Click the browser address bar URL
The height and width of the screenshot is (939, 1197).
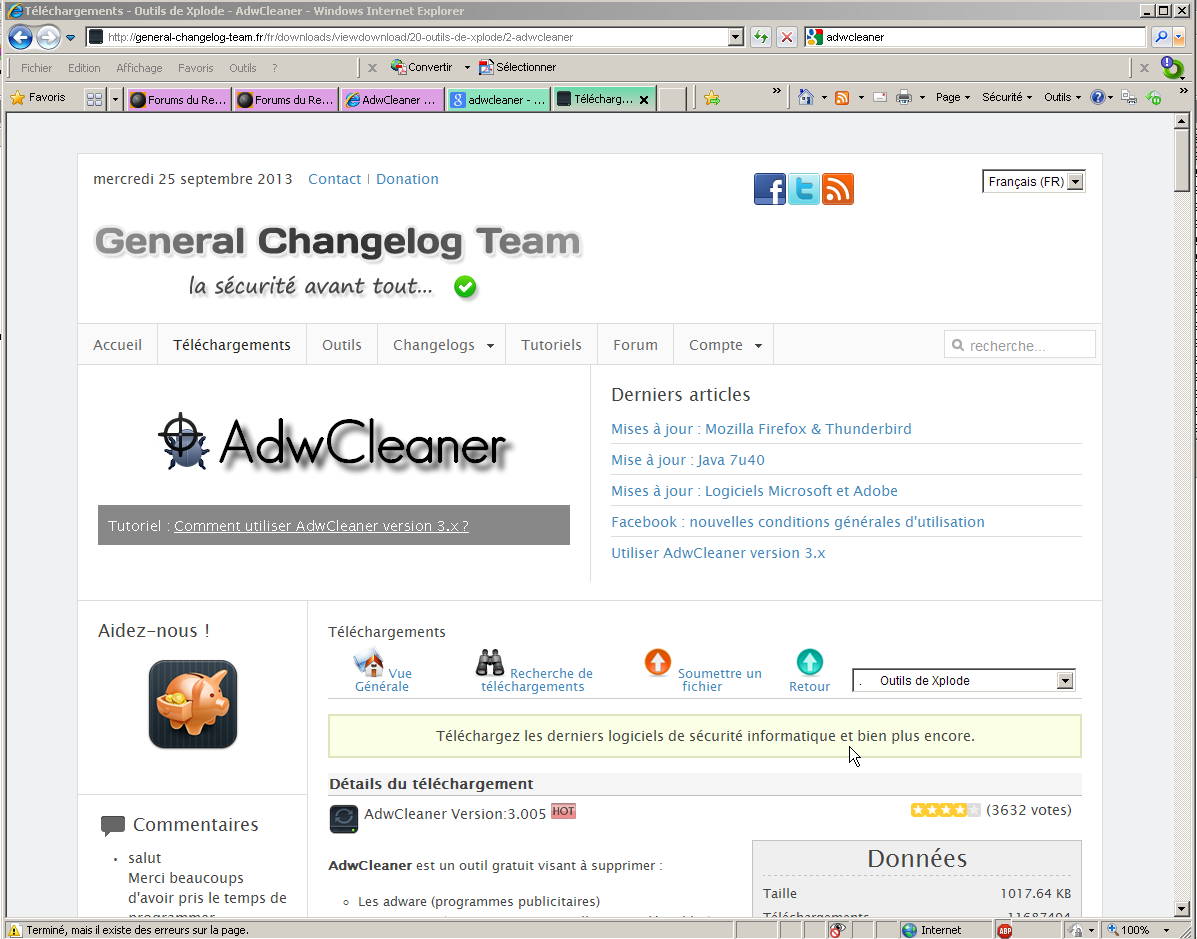pyautogui.click(x=408, y=37)
